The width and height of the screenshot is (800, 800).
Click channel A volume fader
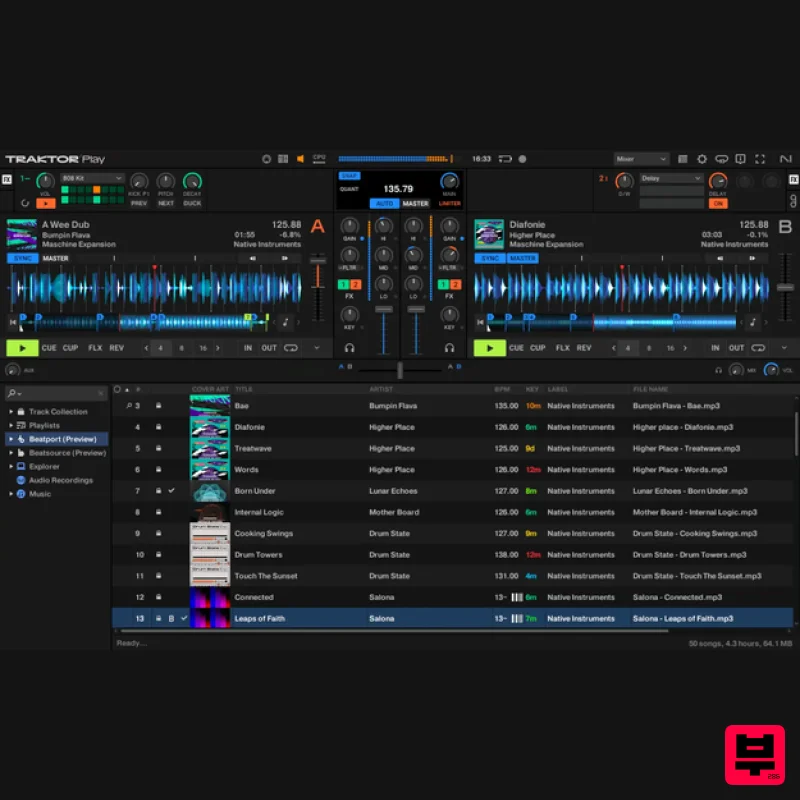[x=384, y=310]
